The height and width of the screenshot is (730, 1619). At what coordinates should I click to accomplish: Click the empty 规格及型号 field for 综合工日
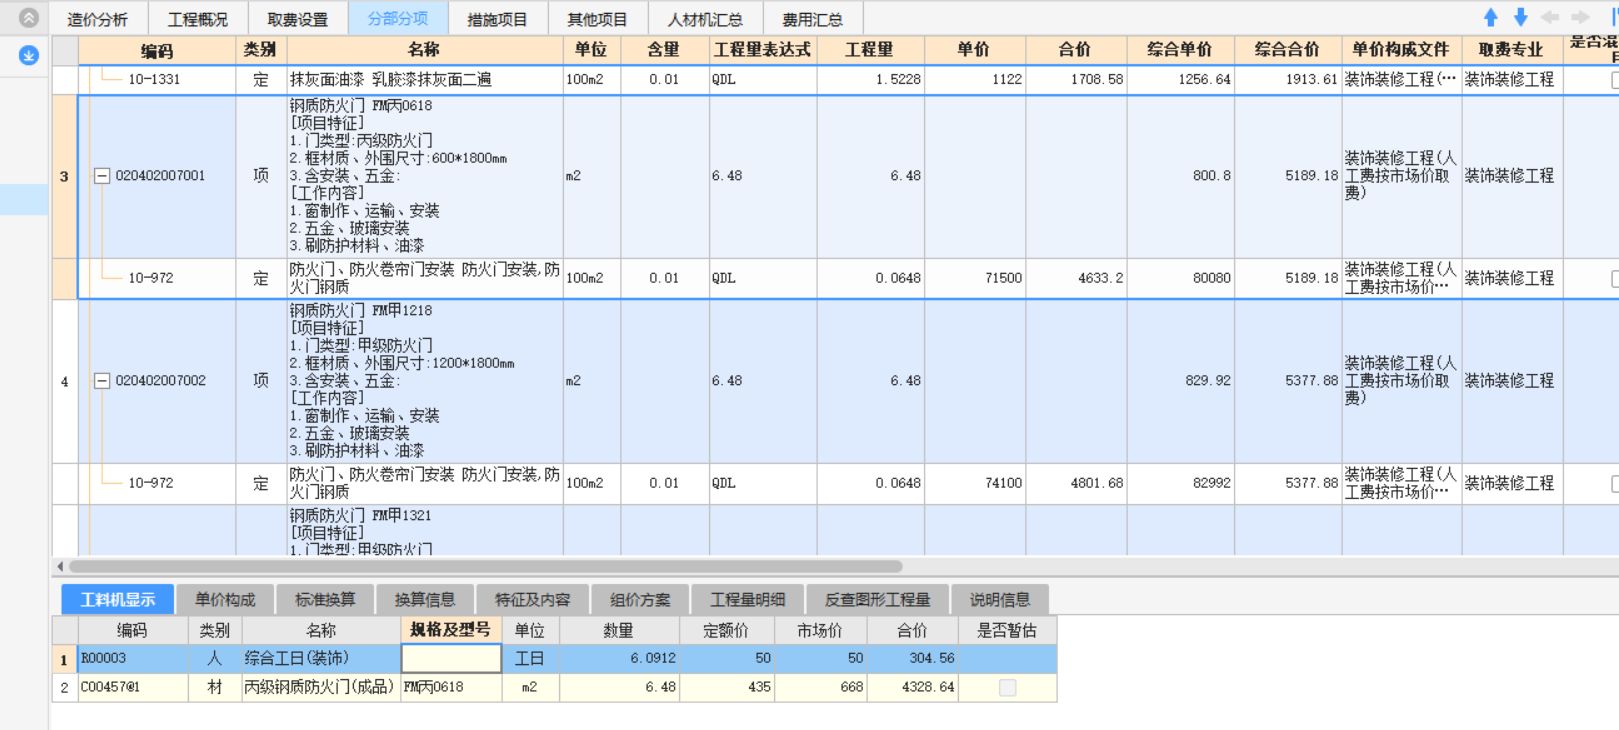[451, 658]
